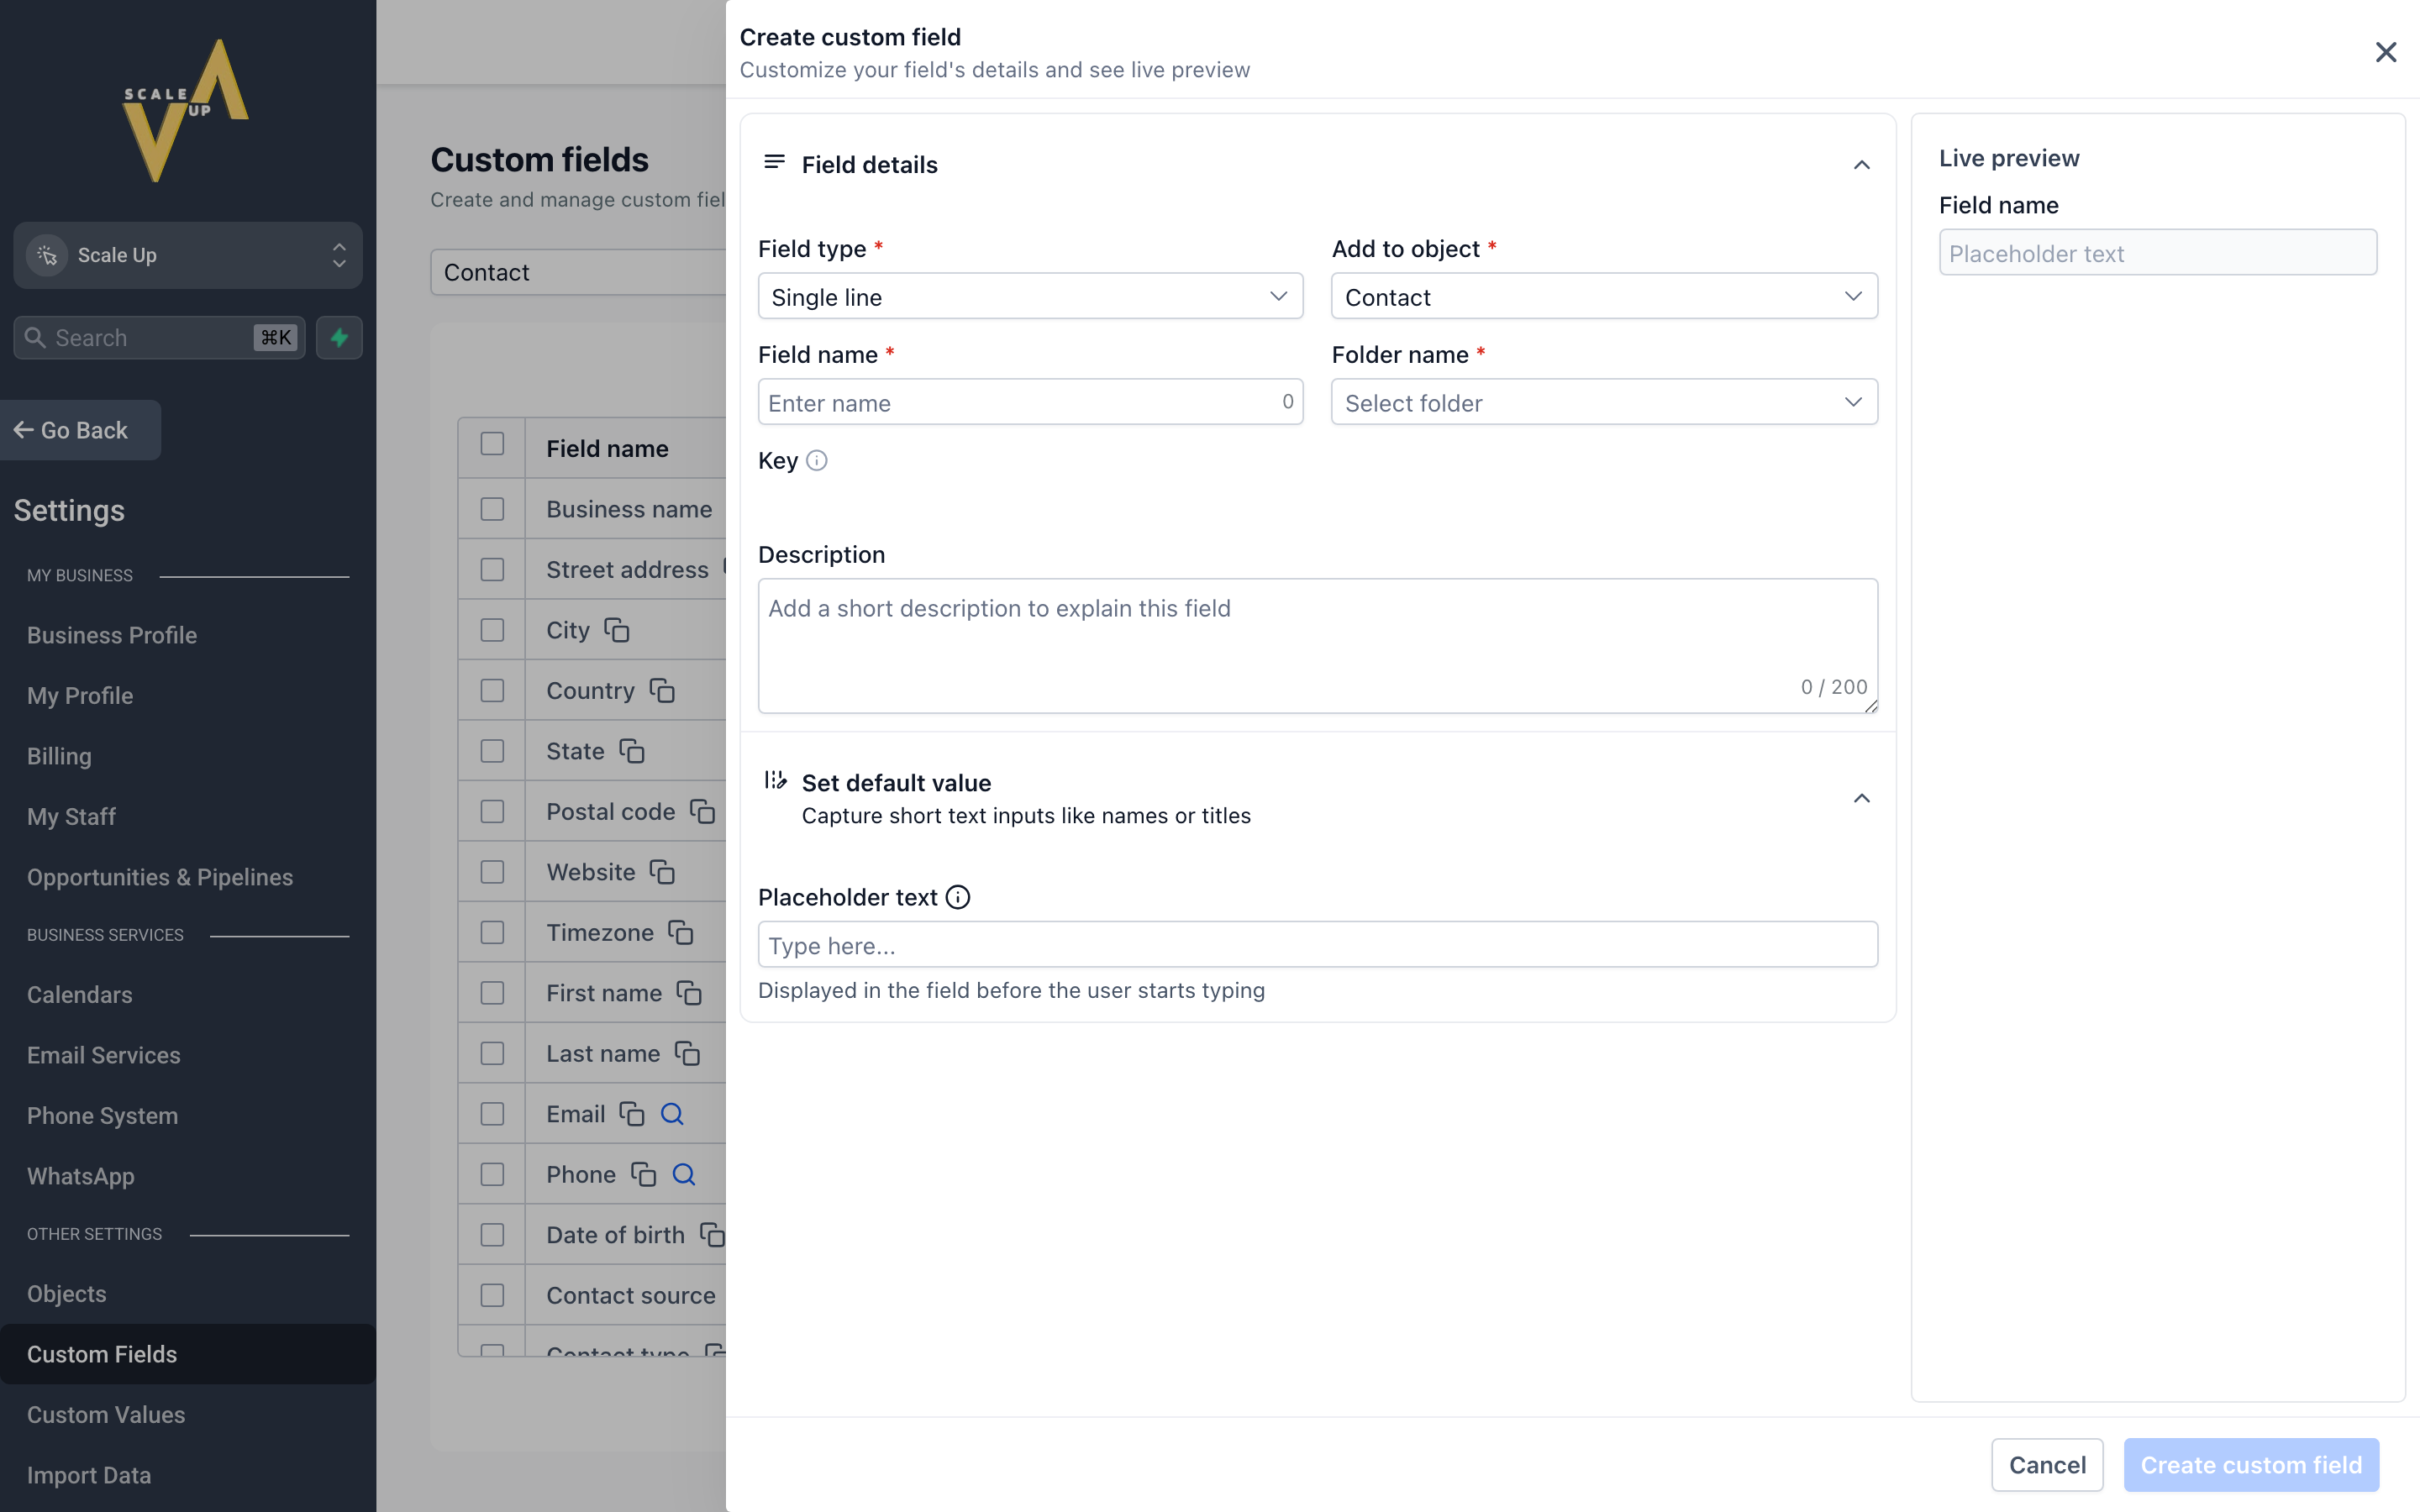
Task: Click the Description text area
Action: [x=1317, y=646]
